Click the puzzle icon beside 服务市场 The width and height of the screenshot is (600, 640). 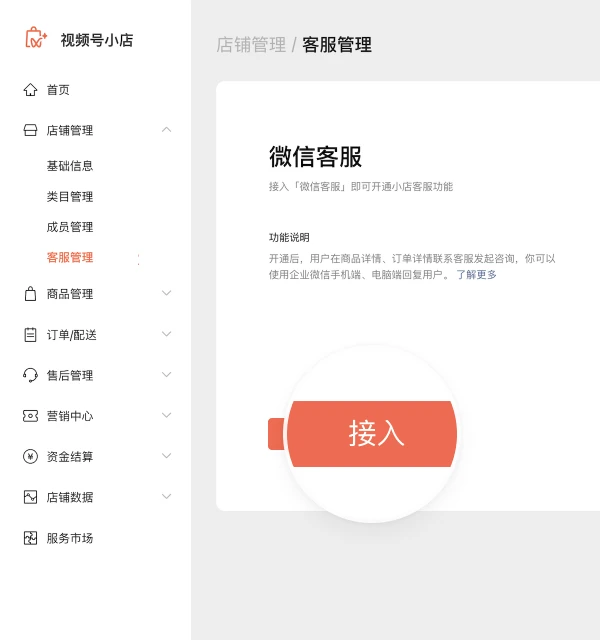30,538
